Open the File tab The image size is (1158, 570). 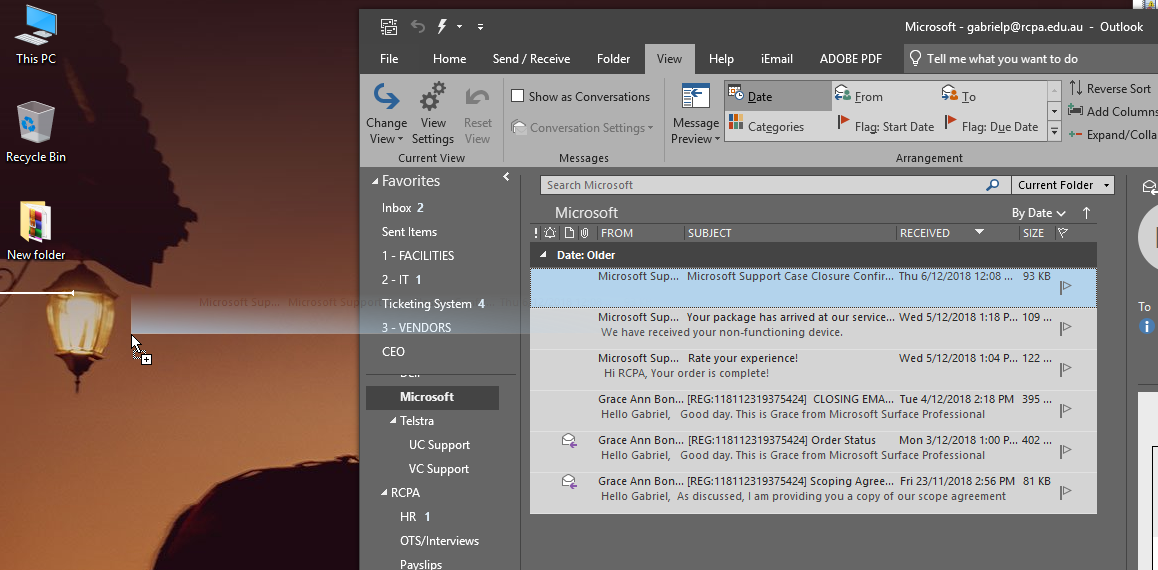pos(389,59)
